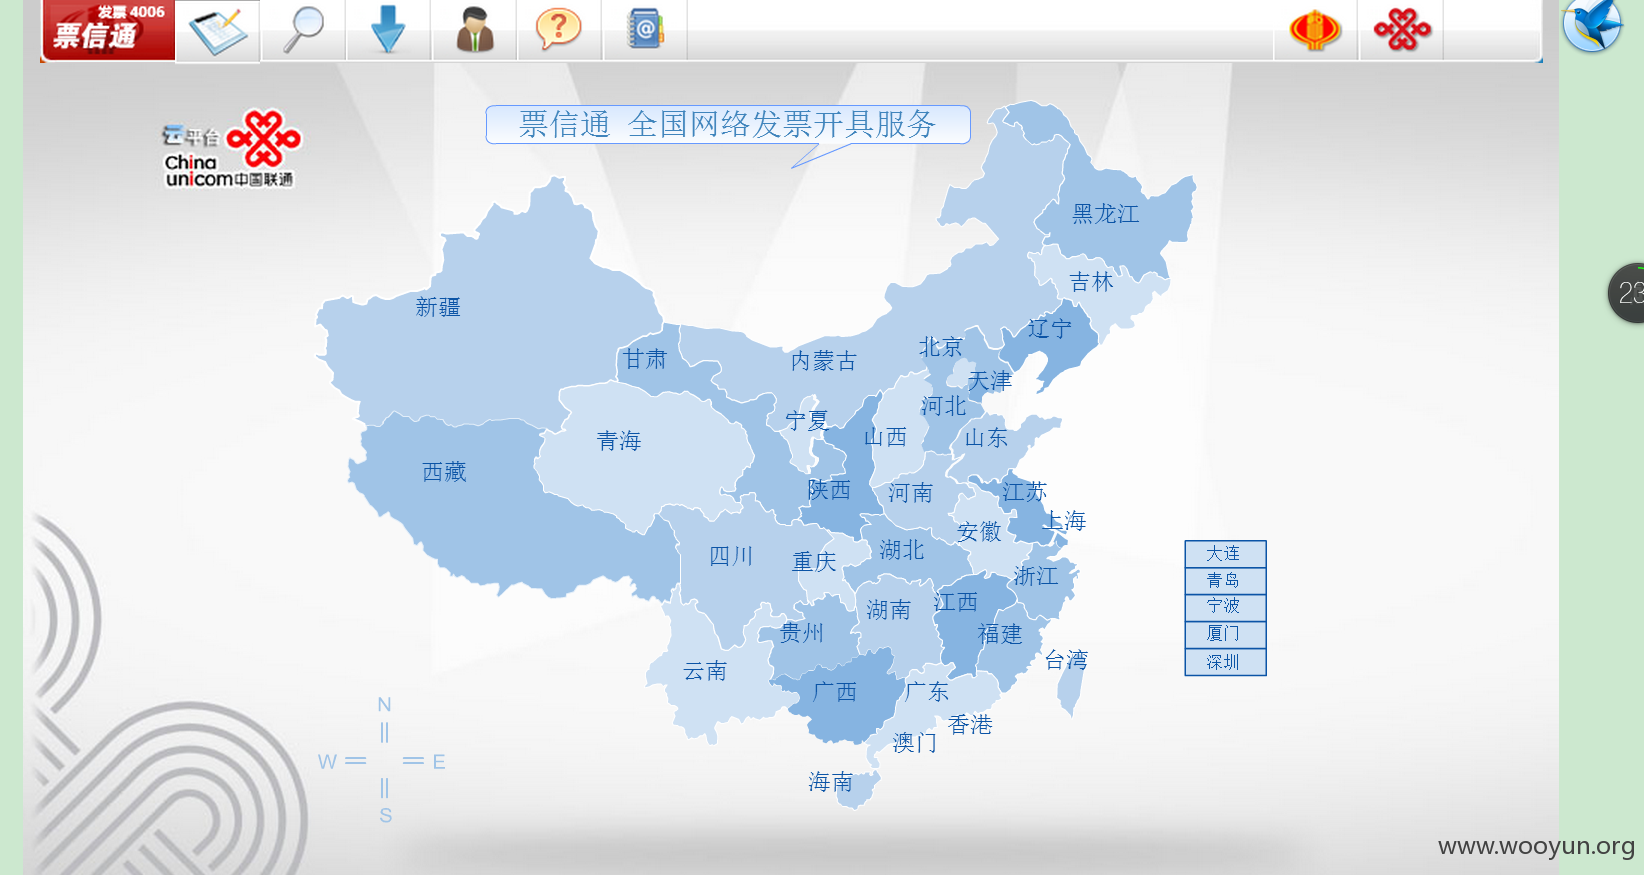Select 西藏 on the map
This screenshot has width=1644, height=875.
pos(444,472)
